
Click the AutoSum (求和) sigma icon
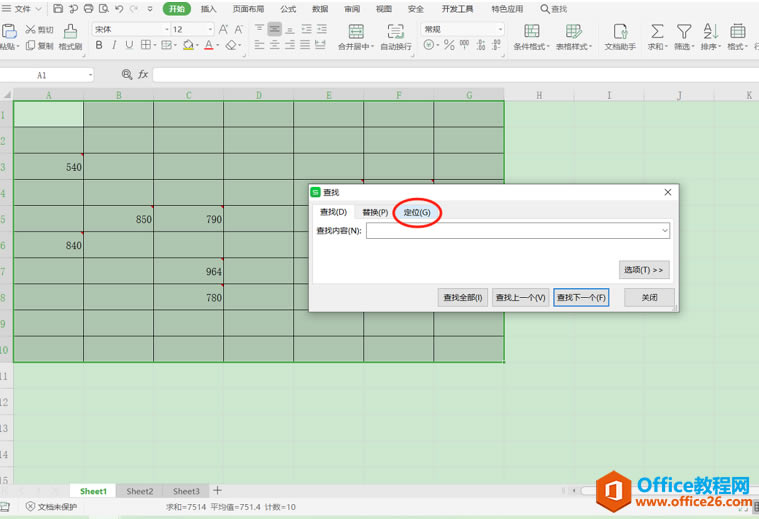(657, 31)
